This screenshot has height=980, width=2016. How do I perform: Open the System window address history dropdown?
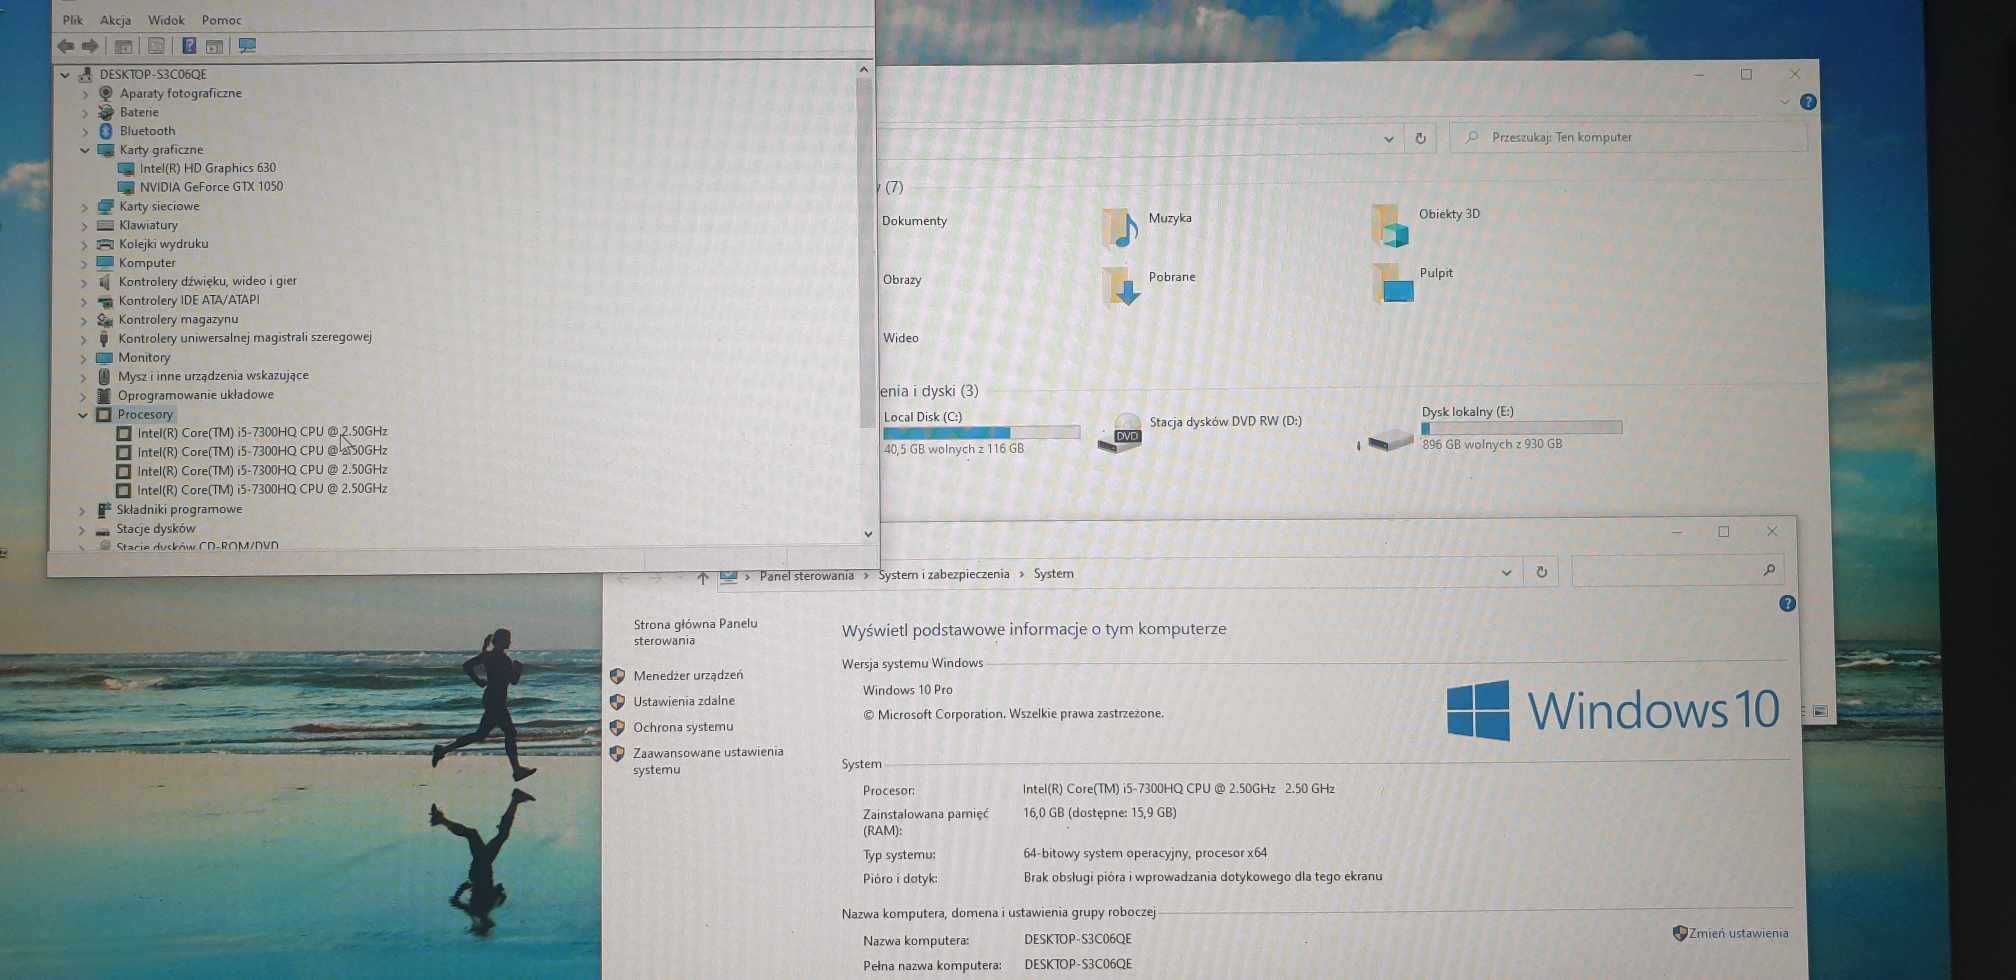(x=1506, y=573)
